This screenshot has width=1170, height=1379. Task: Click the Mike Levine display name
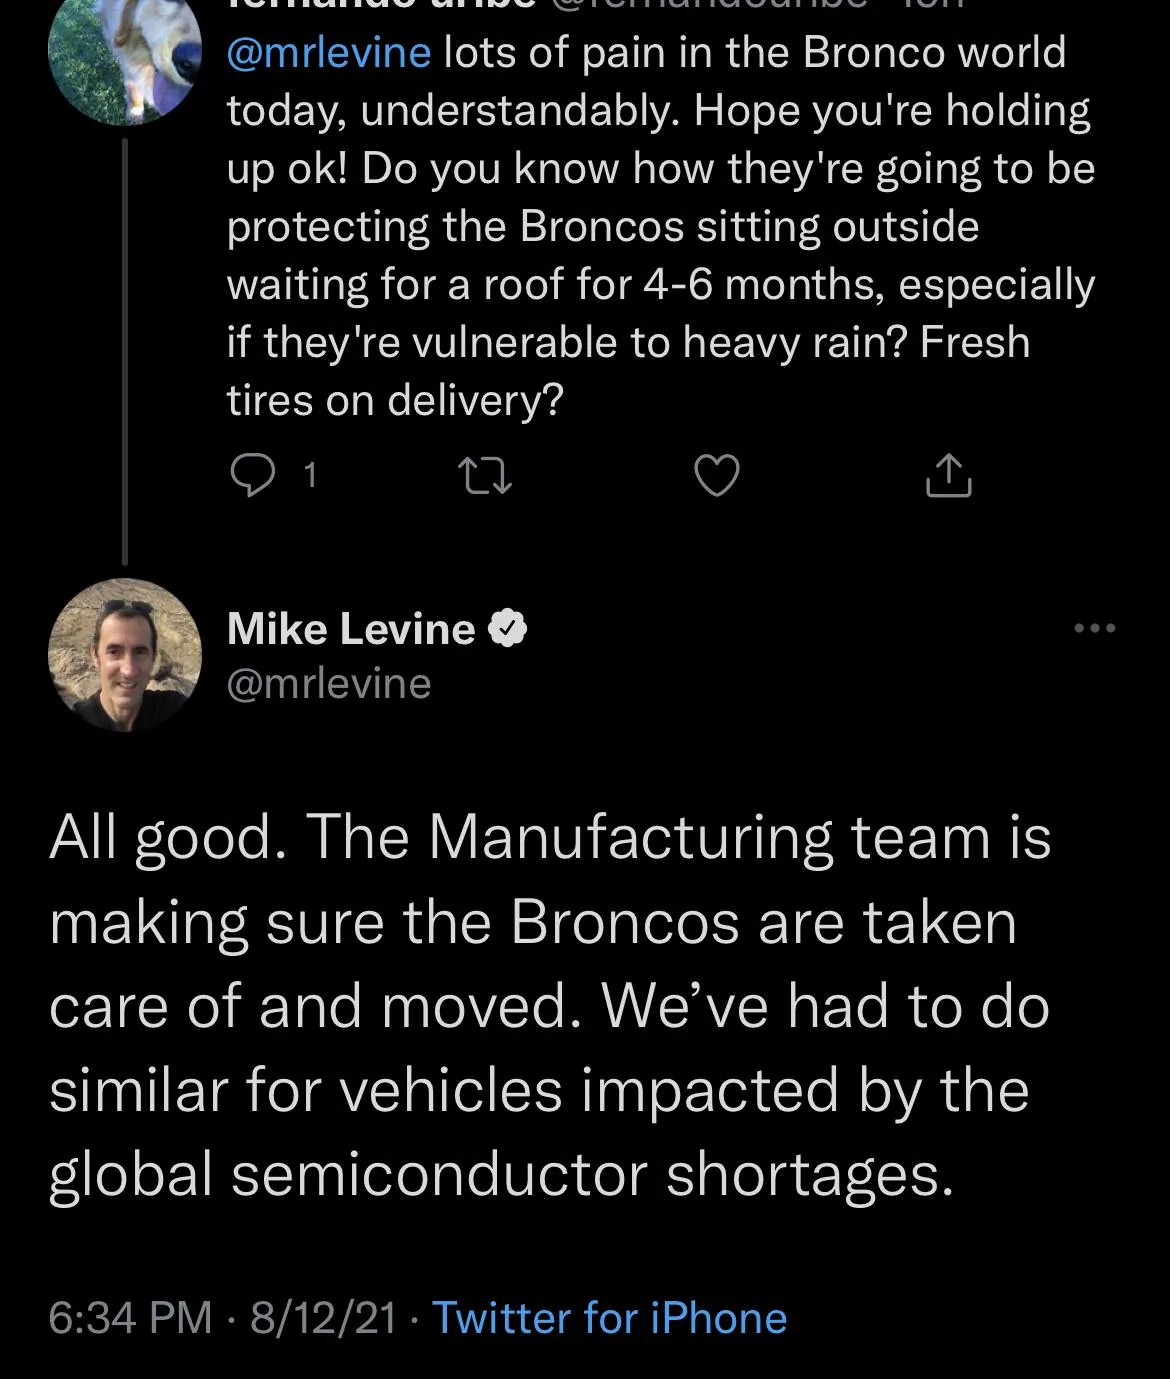coord(351,629)
